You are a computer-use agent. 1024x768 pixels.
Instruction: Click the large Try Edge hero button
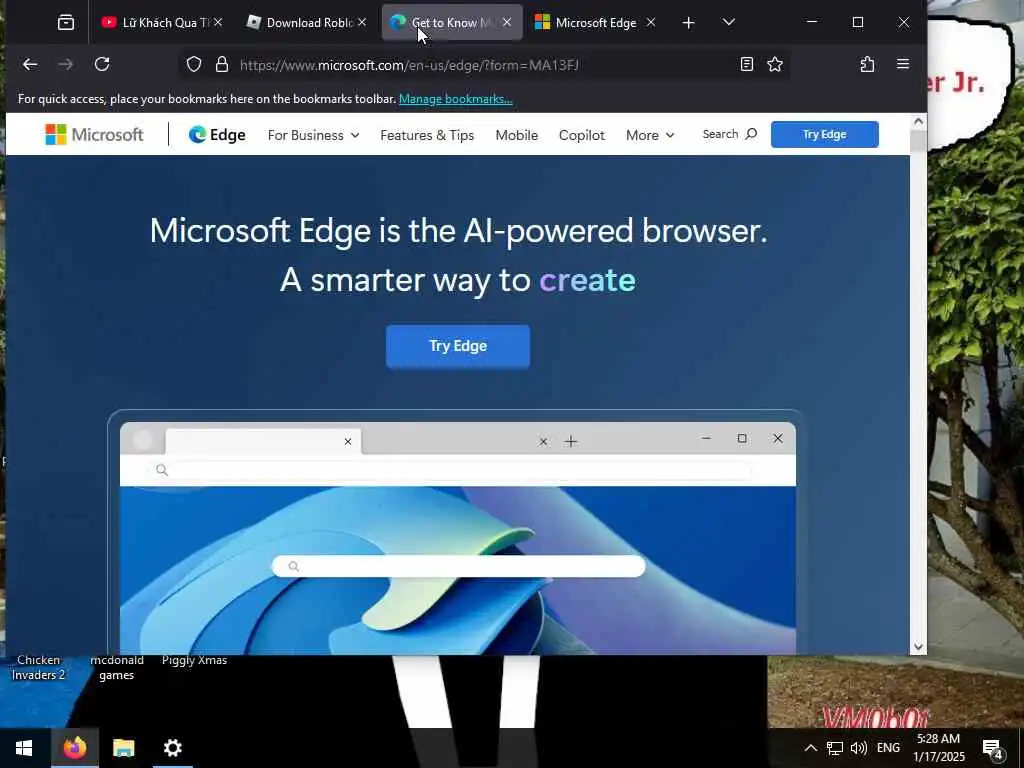(x=458, y=346)
